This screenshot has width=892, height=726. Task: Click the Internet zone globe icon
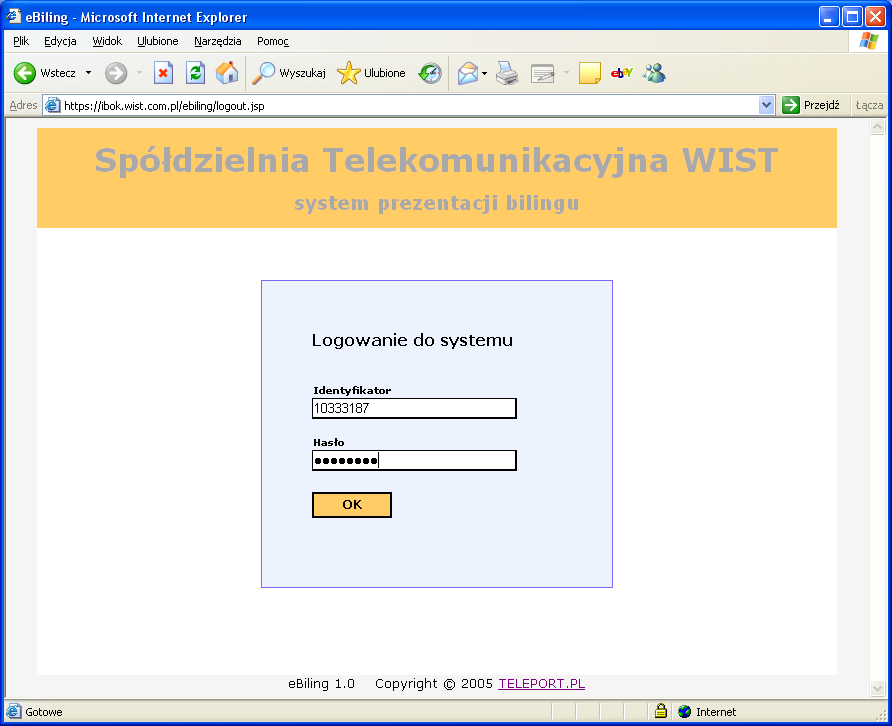pos(684,711)
